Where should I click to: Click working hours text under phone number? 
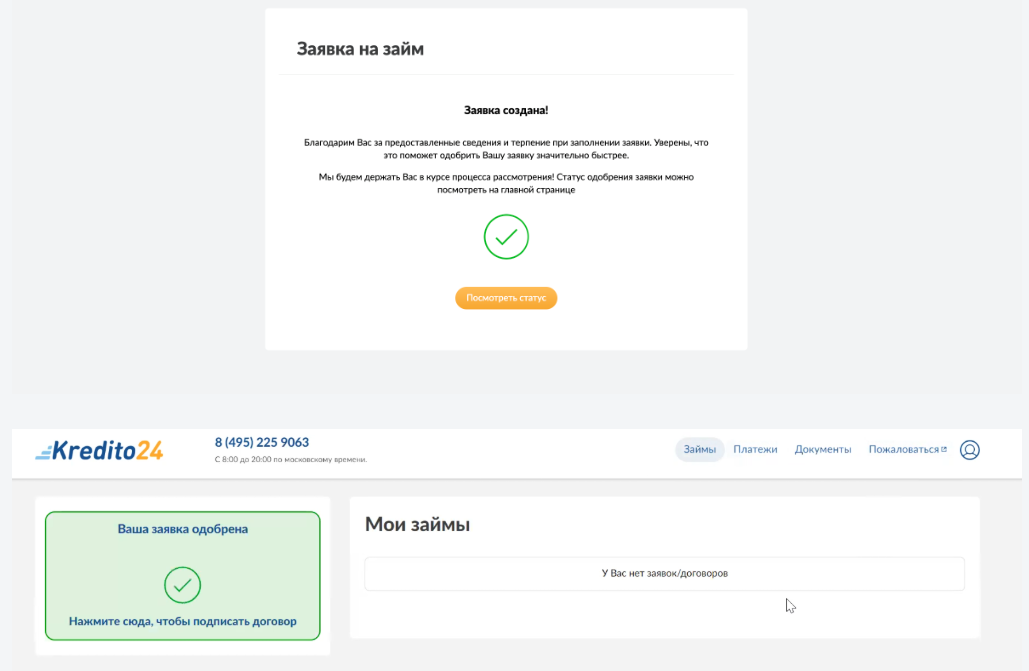(x=291, y=460)
